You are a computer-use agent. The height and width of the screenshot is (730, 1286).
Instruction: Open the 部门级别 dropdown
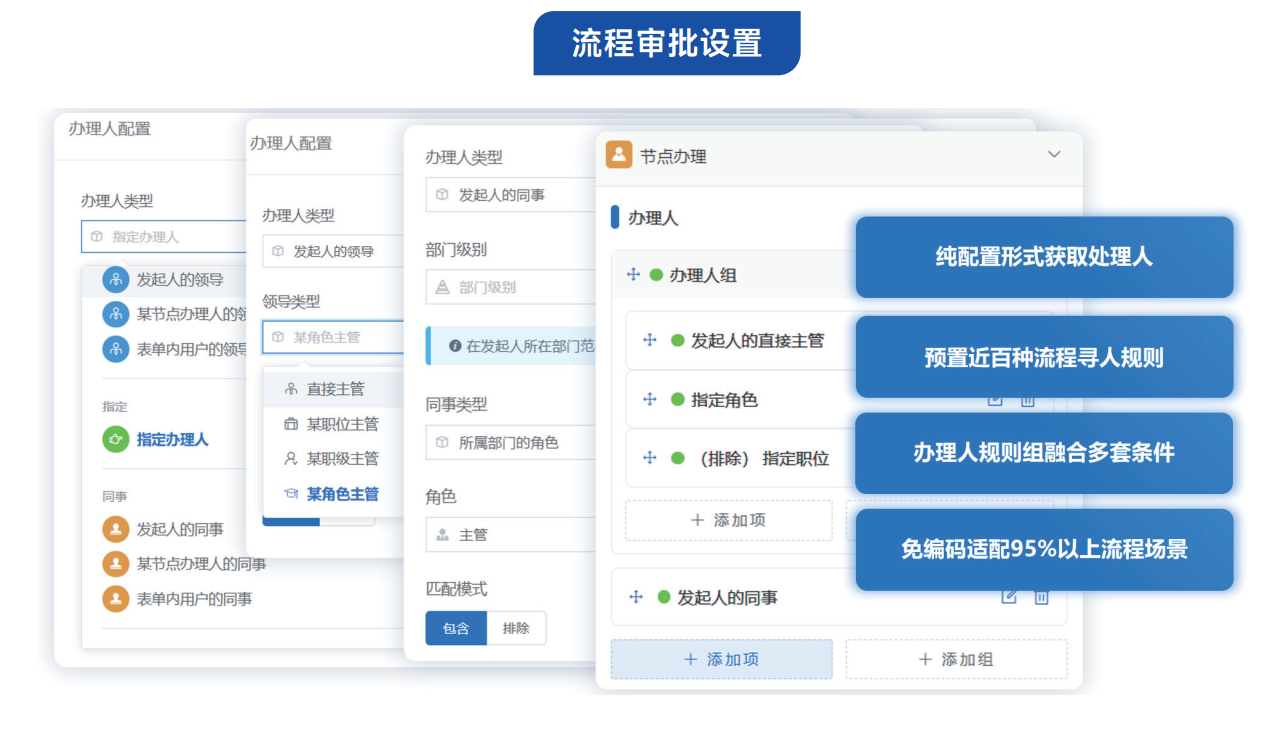(x=510, y=287)
